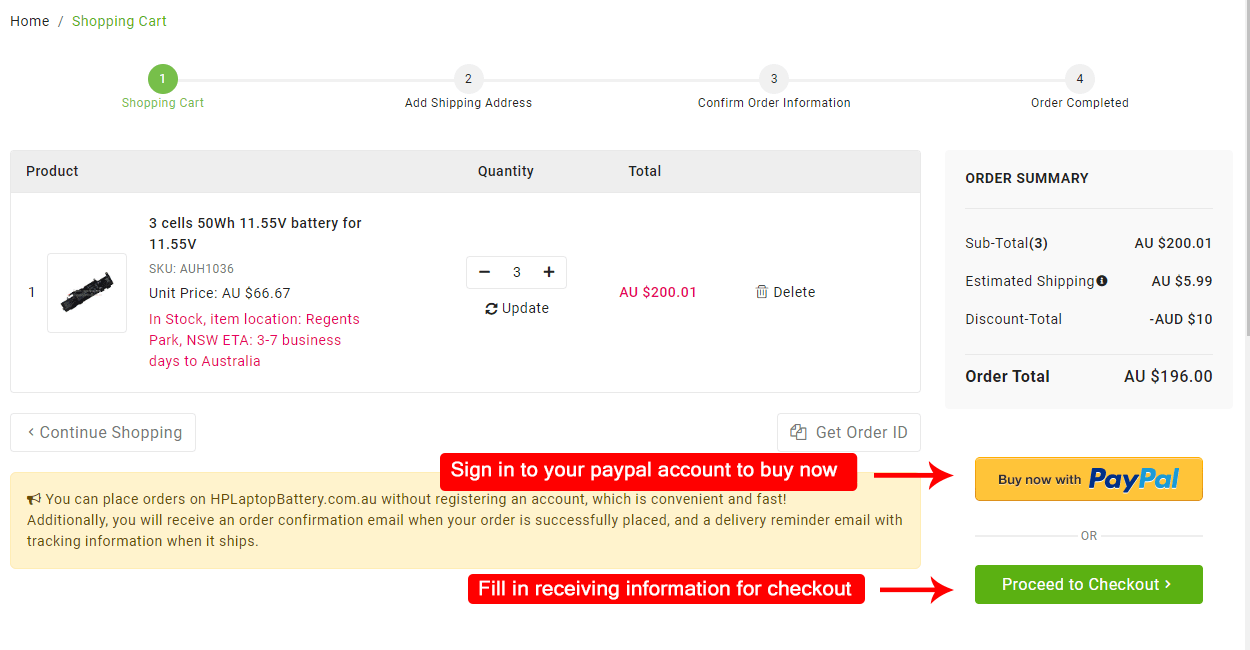This screenshot has height=650, width=1250.
Task: Click the Delete trash icon
Action: (762, 292)
